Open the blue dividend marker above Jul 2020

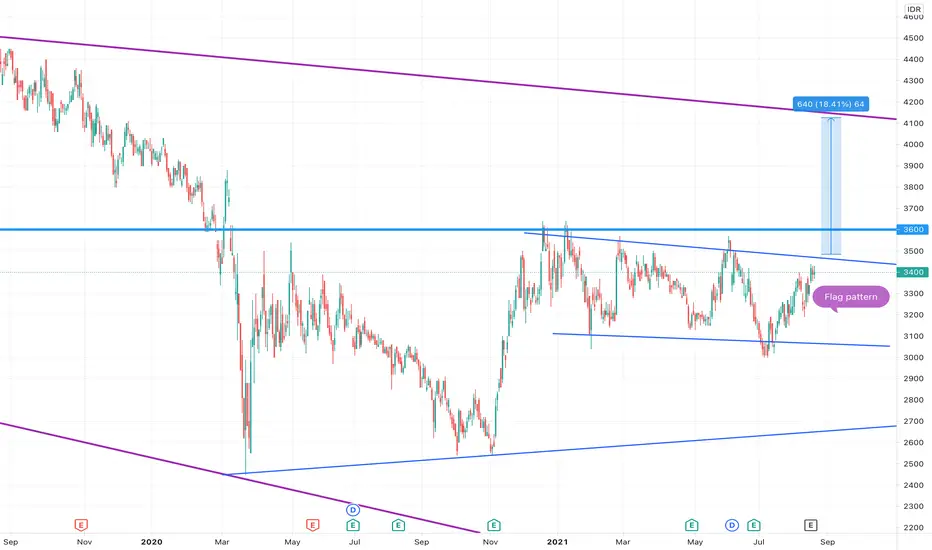pos(353,510)
